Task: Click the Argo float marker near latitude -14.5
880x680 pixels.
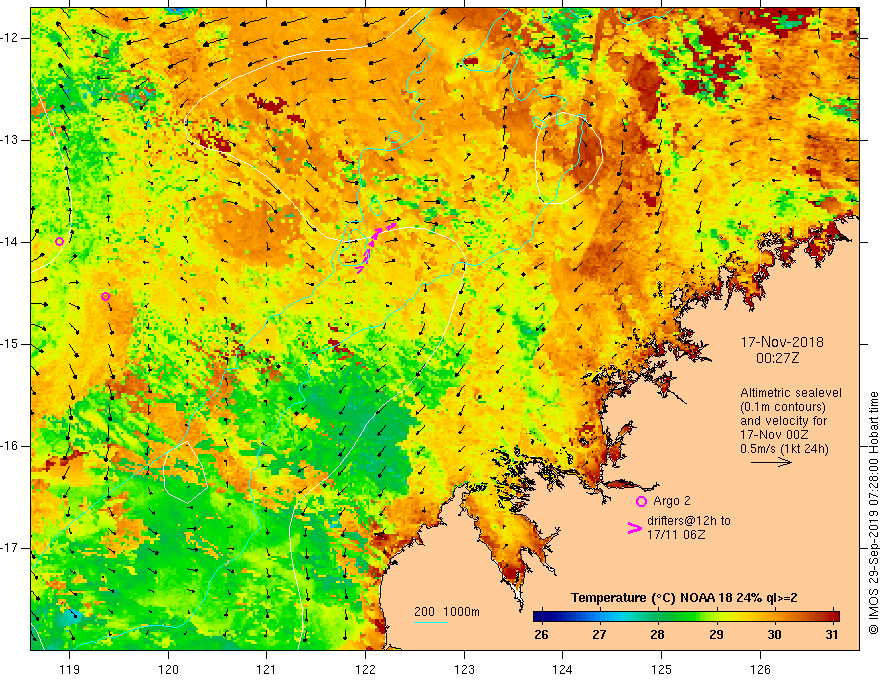Action: pos(106,297)
